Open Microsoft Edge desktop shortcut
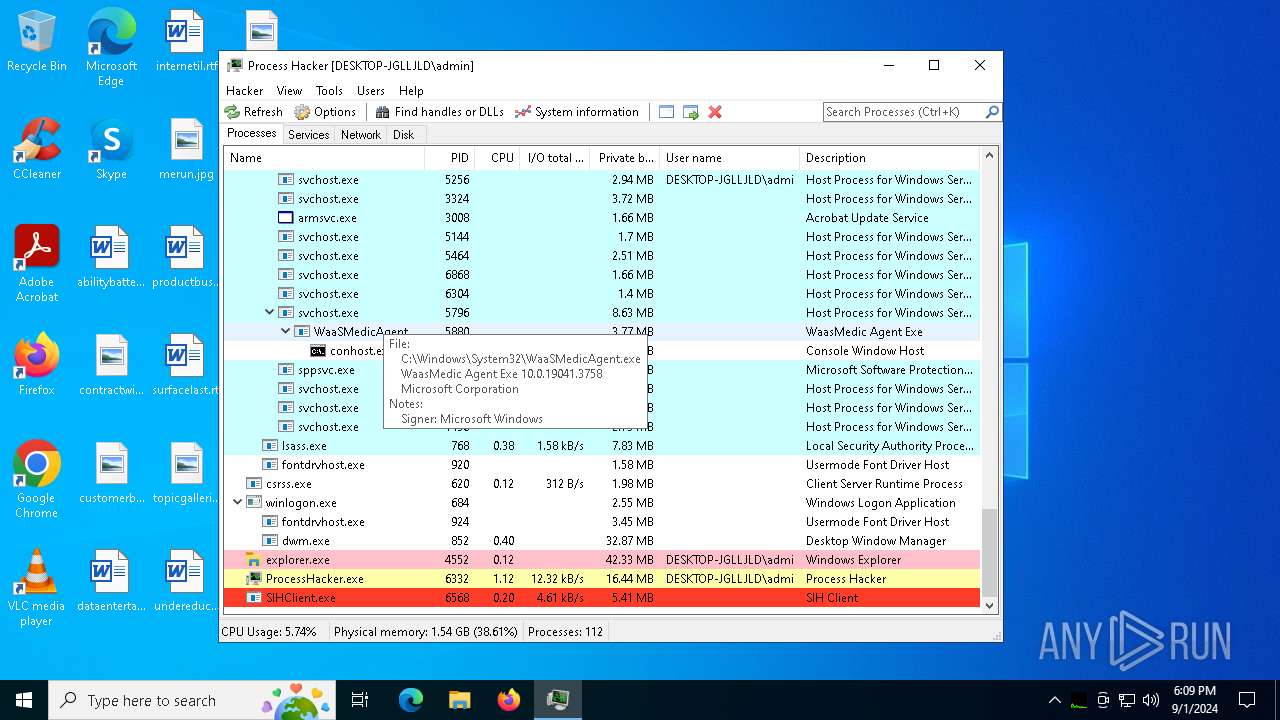The width and height of the screenshot is (1280, 720). tap(111, 47)
